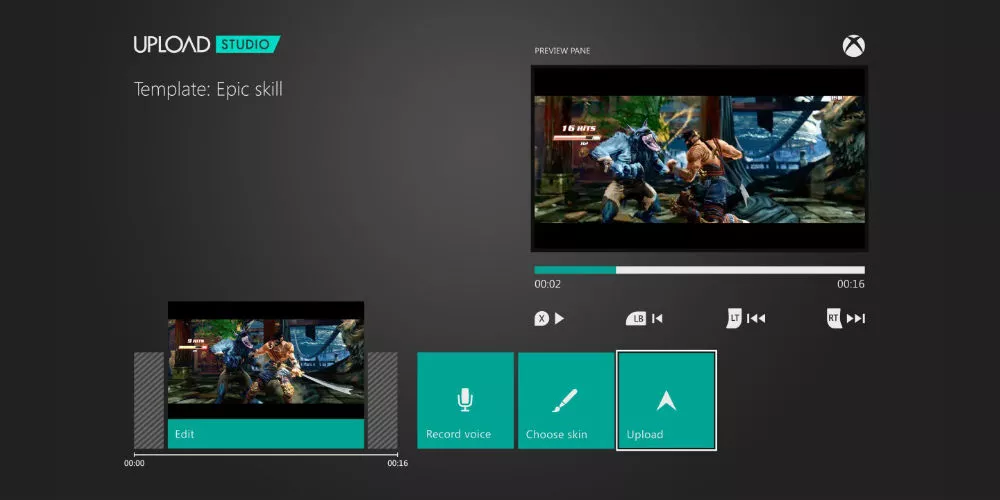This screenshot has width=1000, height=500.
Task: Click the LT rewind control
Action: (x=746, y=318)
